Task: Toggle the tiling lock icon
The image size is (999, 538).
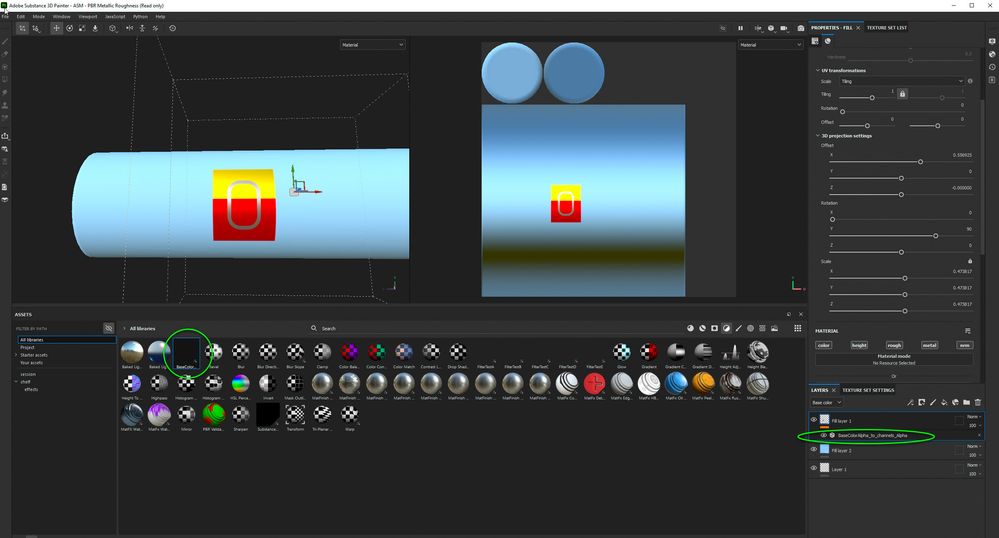Action: (902, 94)
